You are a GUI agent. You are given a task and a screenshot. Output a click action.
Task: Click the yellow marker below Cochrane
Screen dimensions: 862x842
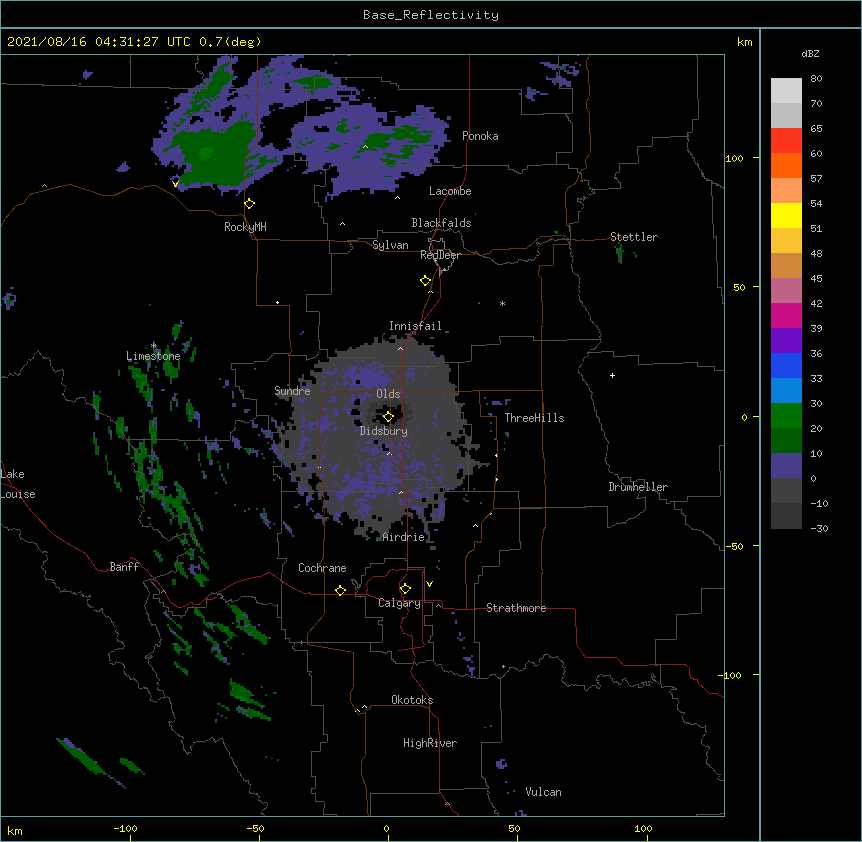tap(340, 590)
